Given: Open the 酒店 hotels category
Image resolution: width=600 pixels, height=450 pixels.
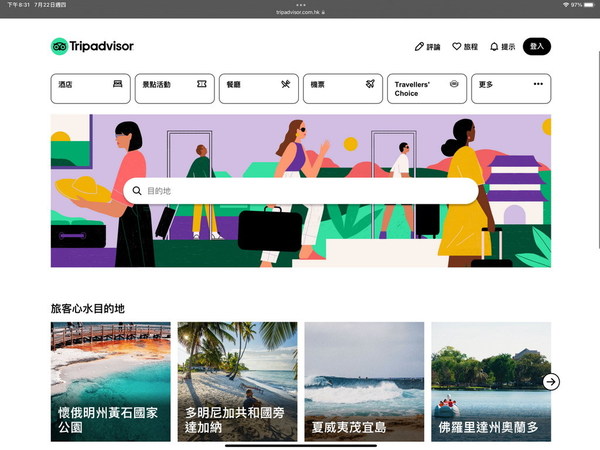Looking at the screenshot, I should pos(90,88).
